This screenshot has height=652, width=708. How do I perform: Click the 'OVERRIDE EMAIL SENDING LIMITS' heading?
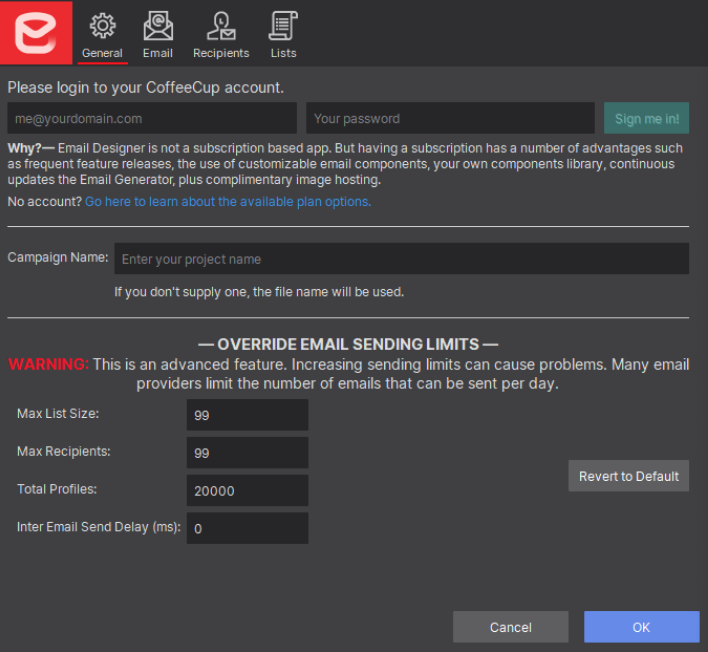pos(348,345)
